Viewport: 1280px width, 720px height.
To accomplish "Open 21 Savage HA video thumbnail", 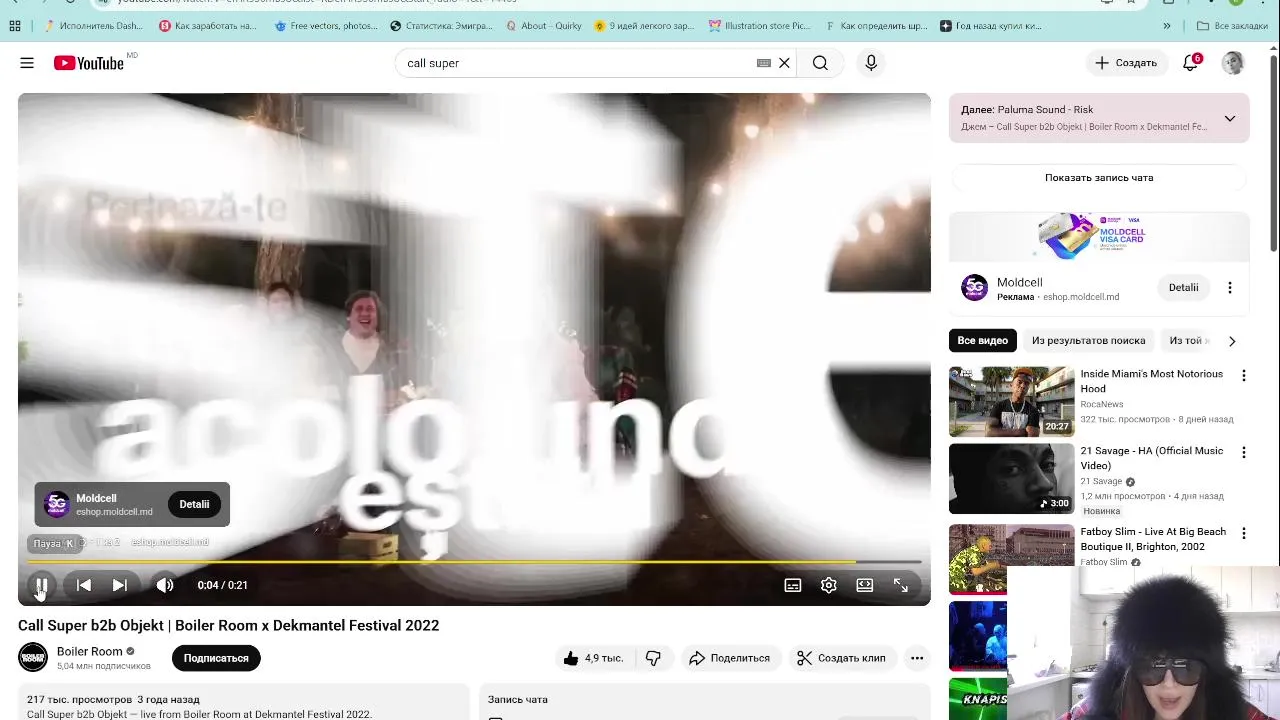I will [1011, 479].
